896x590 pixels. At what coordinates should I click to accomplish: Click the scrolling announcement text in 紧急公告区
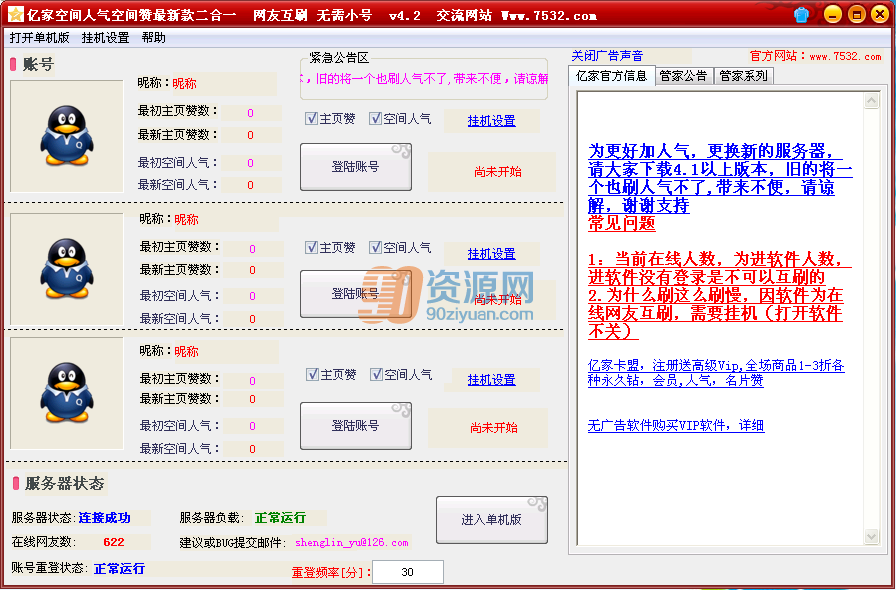424,79
